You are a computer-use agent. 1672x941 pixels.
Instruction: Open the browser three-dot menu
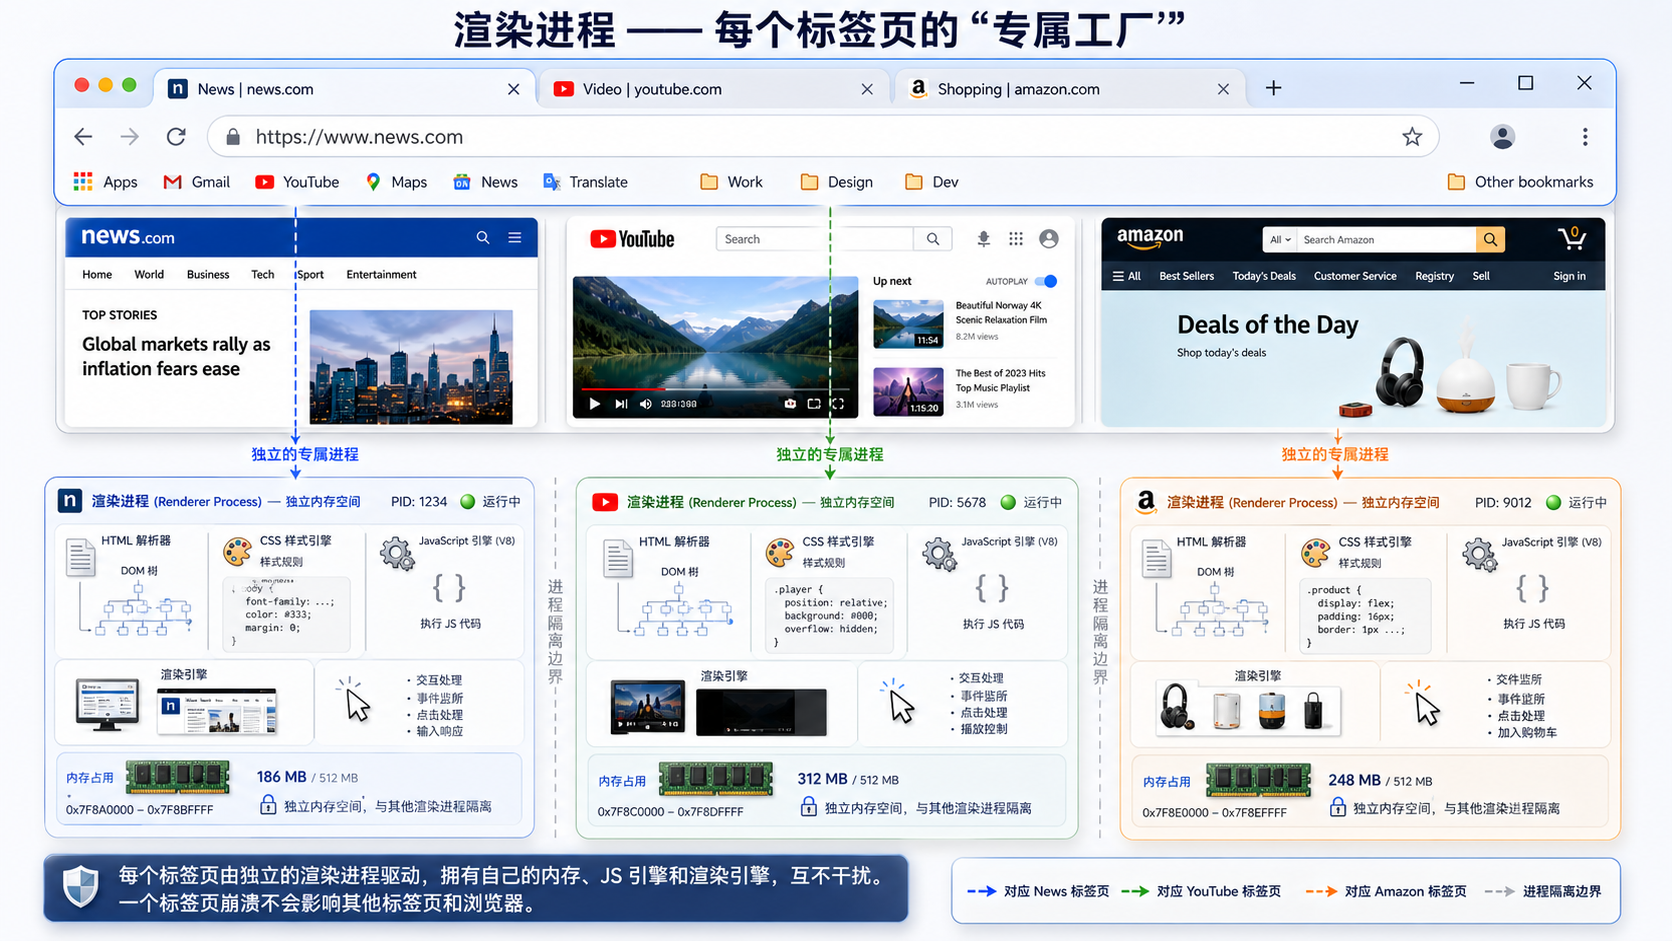point(1585,137)
